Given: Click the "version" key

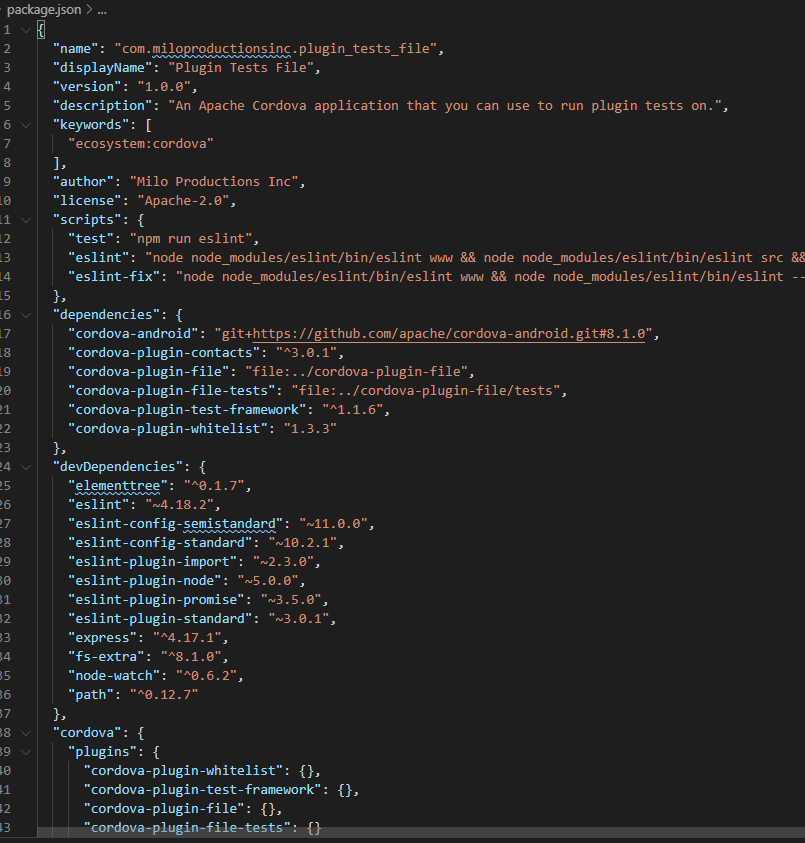Looking at the screenshot, I should tap(87, 87).
